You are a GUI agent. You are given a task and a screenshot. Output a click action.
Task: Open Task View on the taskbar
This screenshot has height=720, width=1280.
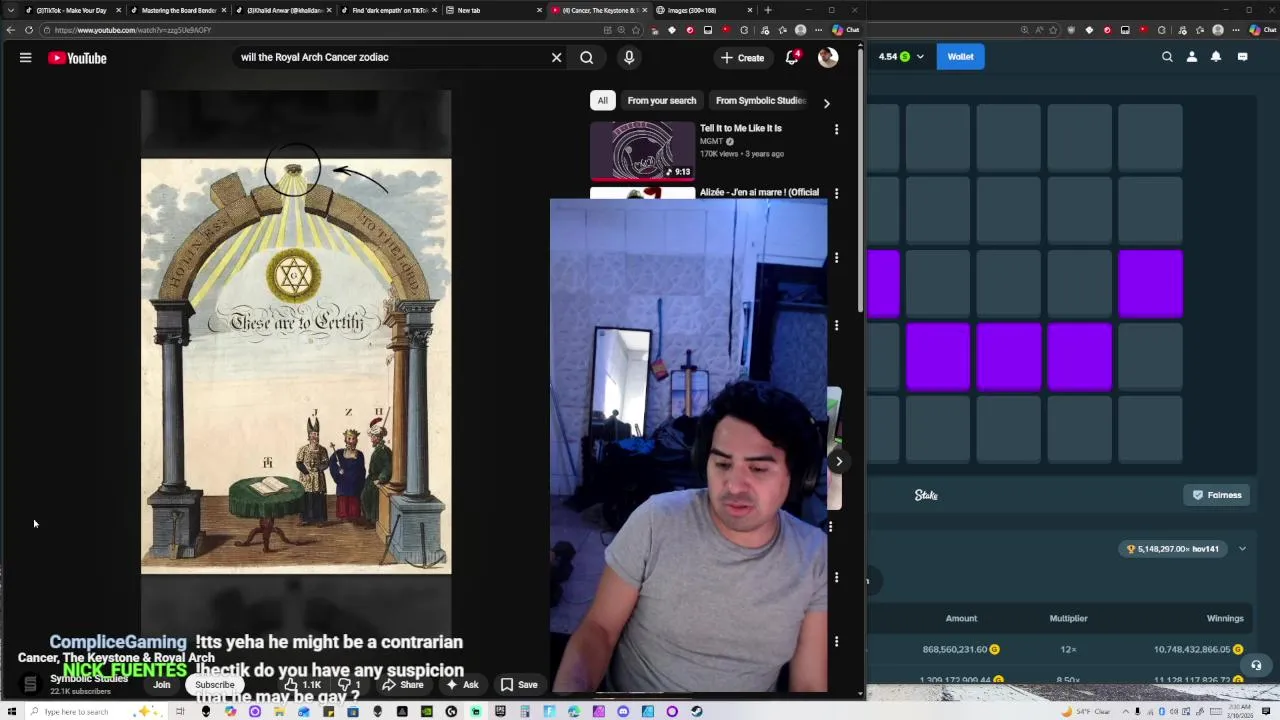[x=181, y=712]
